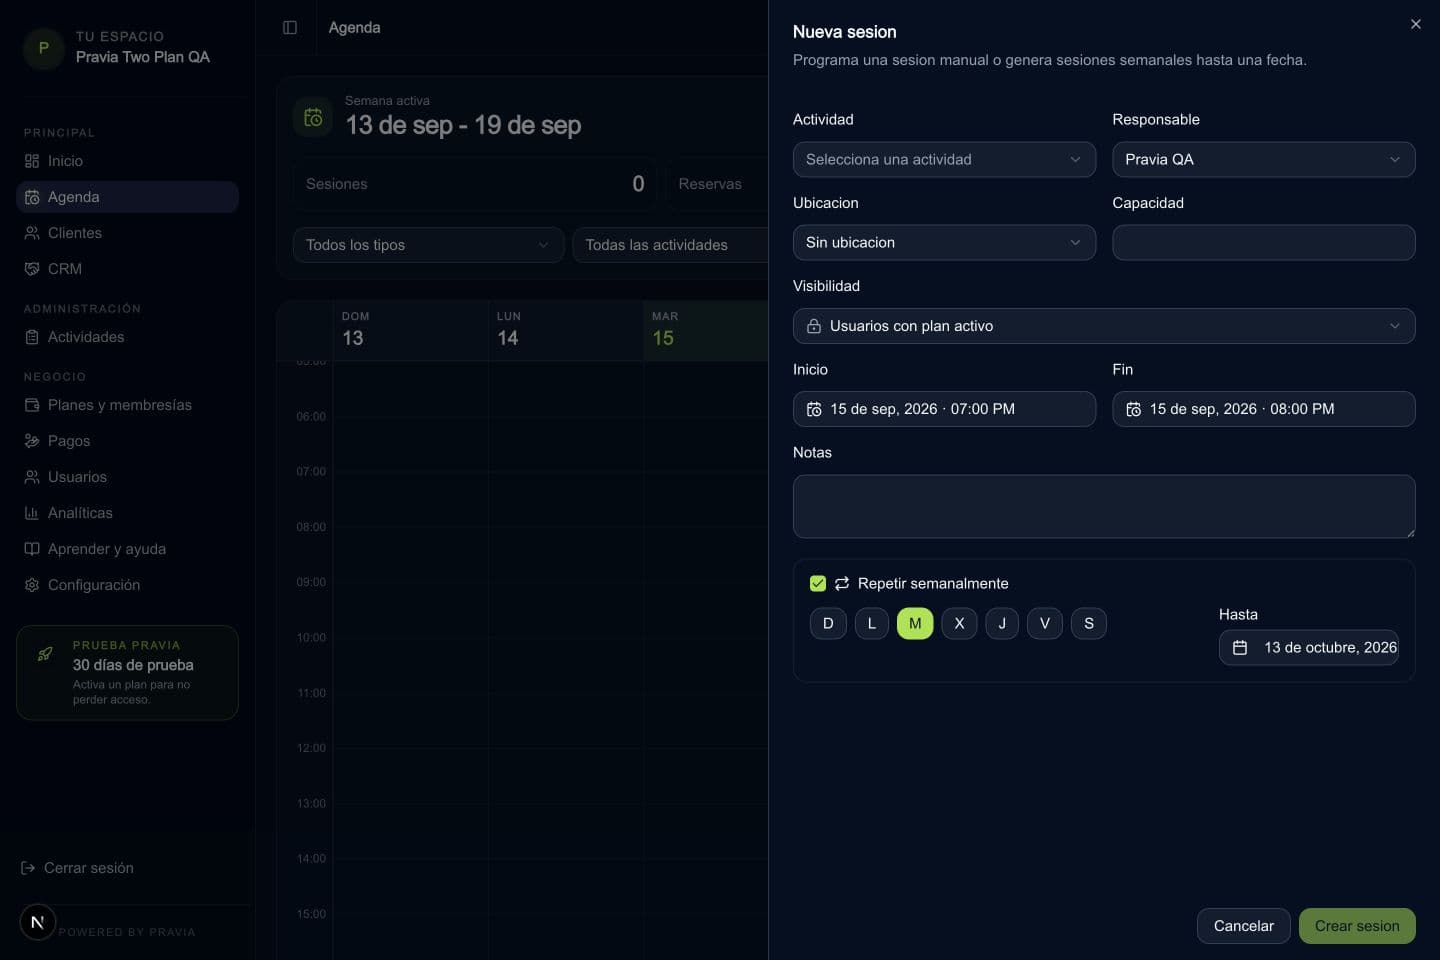Toggle the V (viernes) day button
This screenshot has height=960, width=1440.
pos(1045,623)
